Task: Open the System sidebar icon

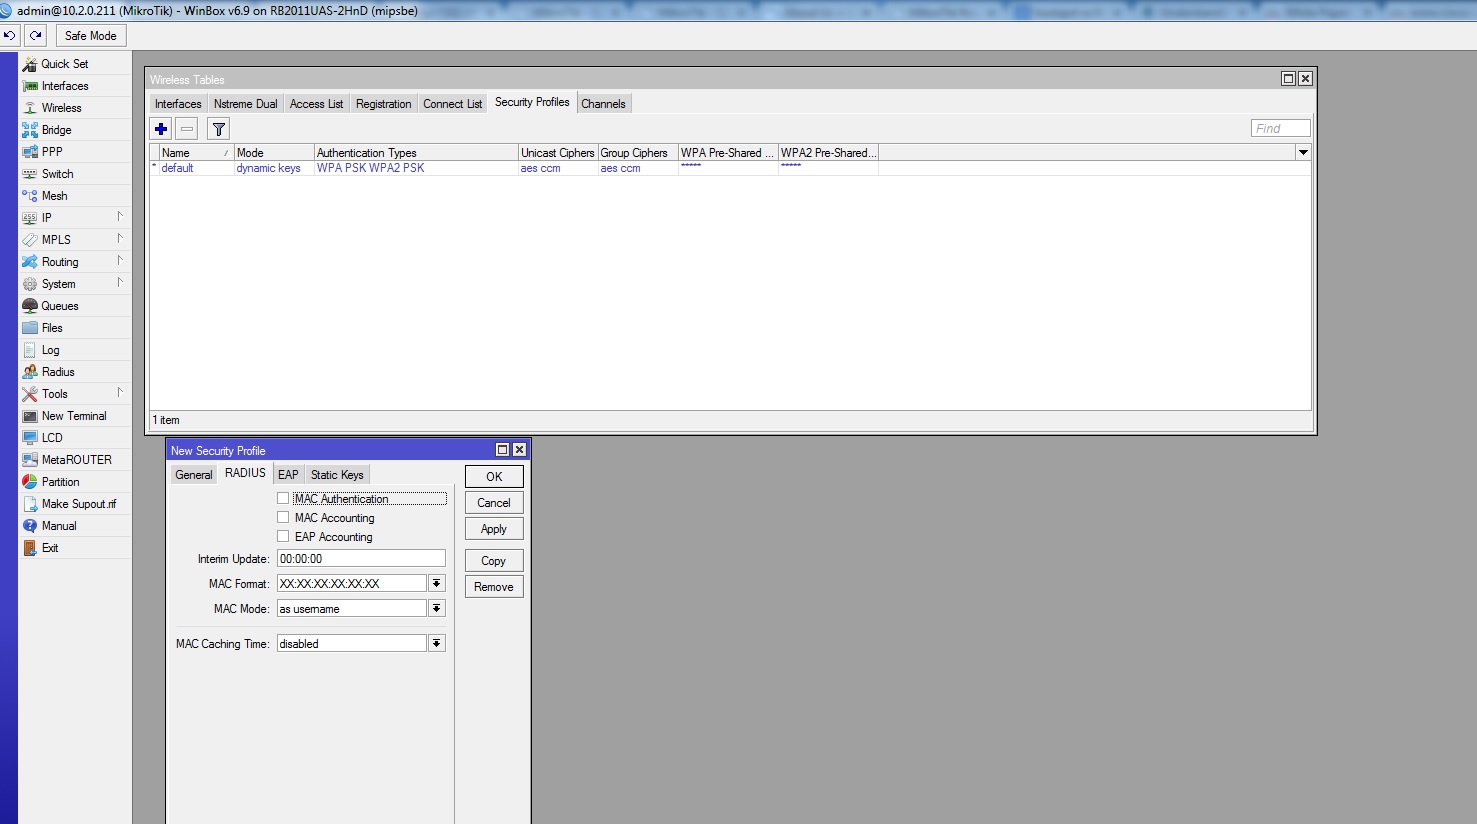Action: coord(30,284)
